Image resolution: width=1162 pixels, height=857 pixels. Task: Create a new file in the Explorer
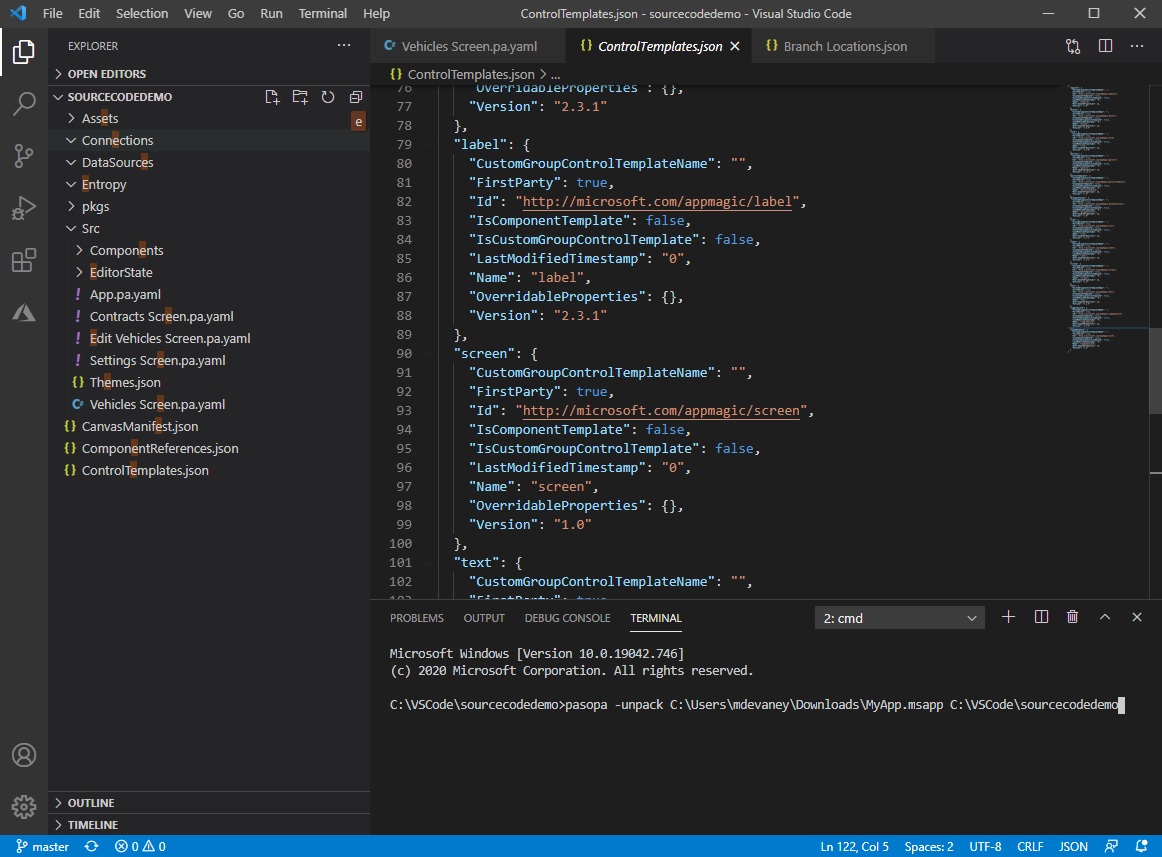point(272,96)
